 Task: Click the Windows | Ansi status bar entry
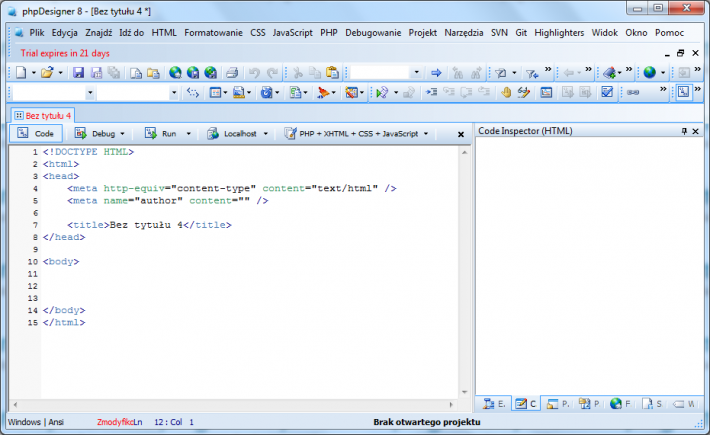pyautogui.click(x=36, y=422)
